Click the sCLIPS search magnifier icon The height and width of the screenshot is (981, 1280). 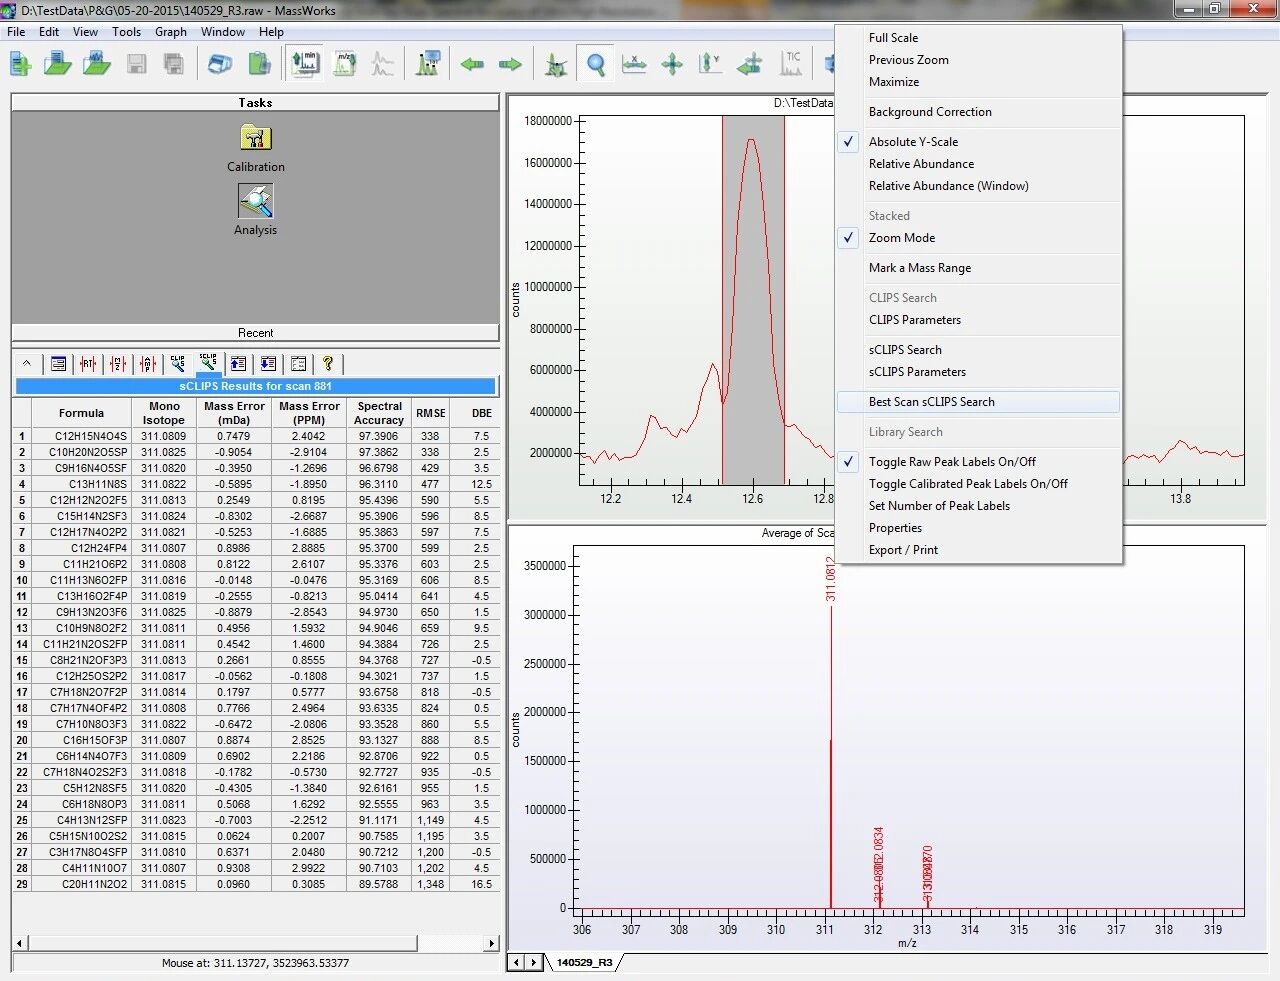pos(208,364)
